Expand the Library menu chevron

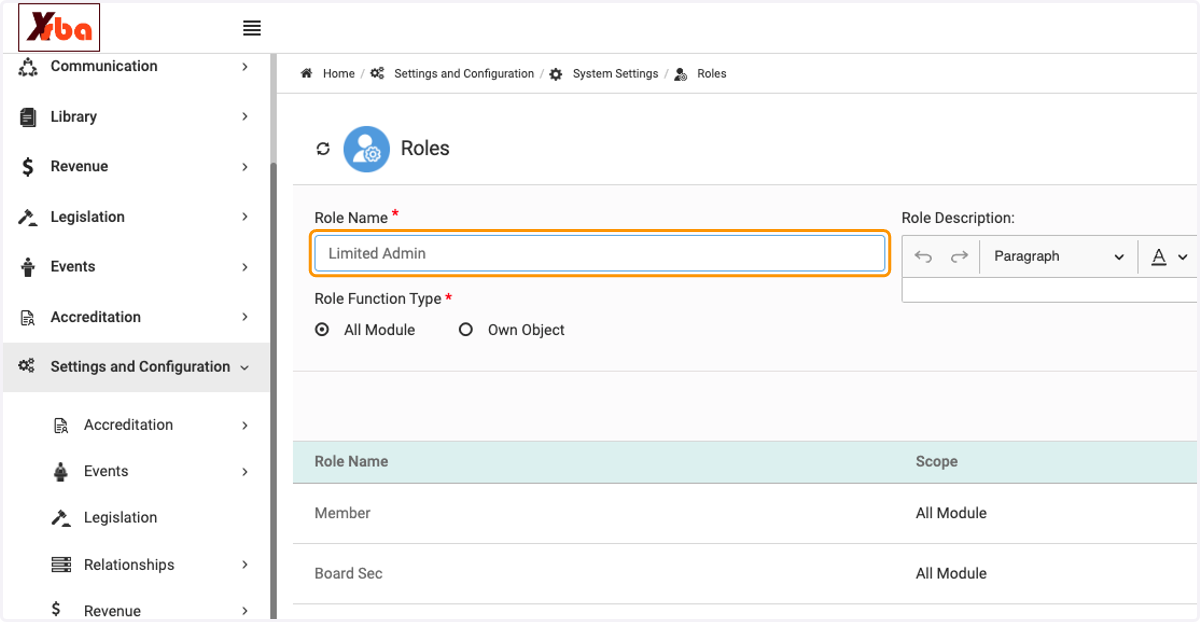[245, 117]
